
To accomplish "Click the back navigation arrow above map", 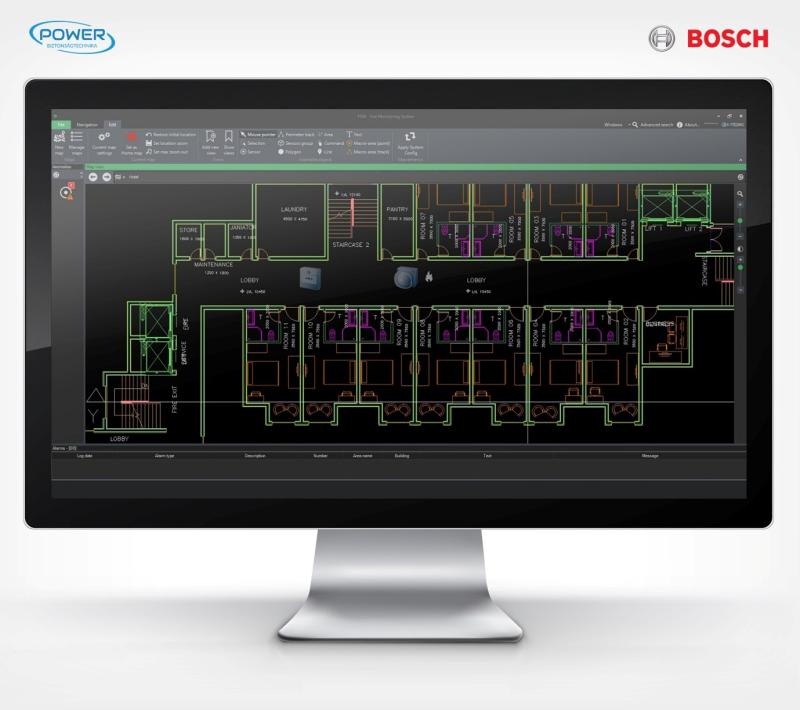I will 94,176.
